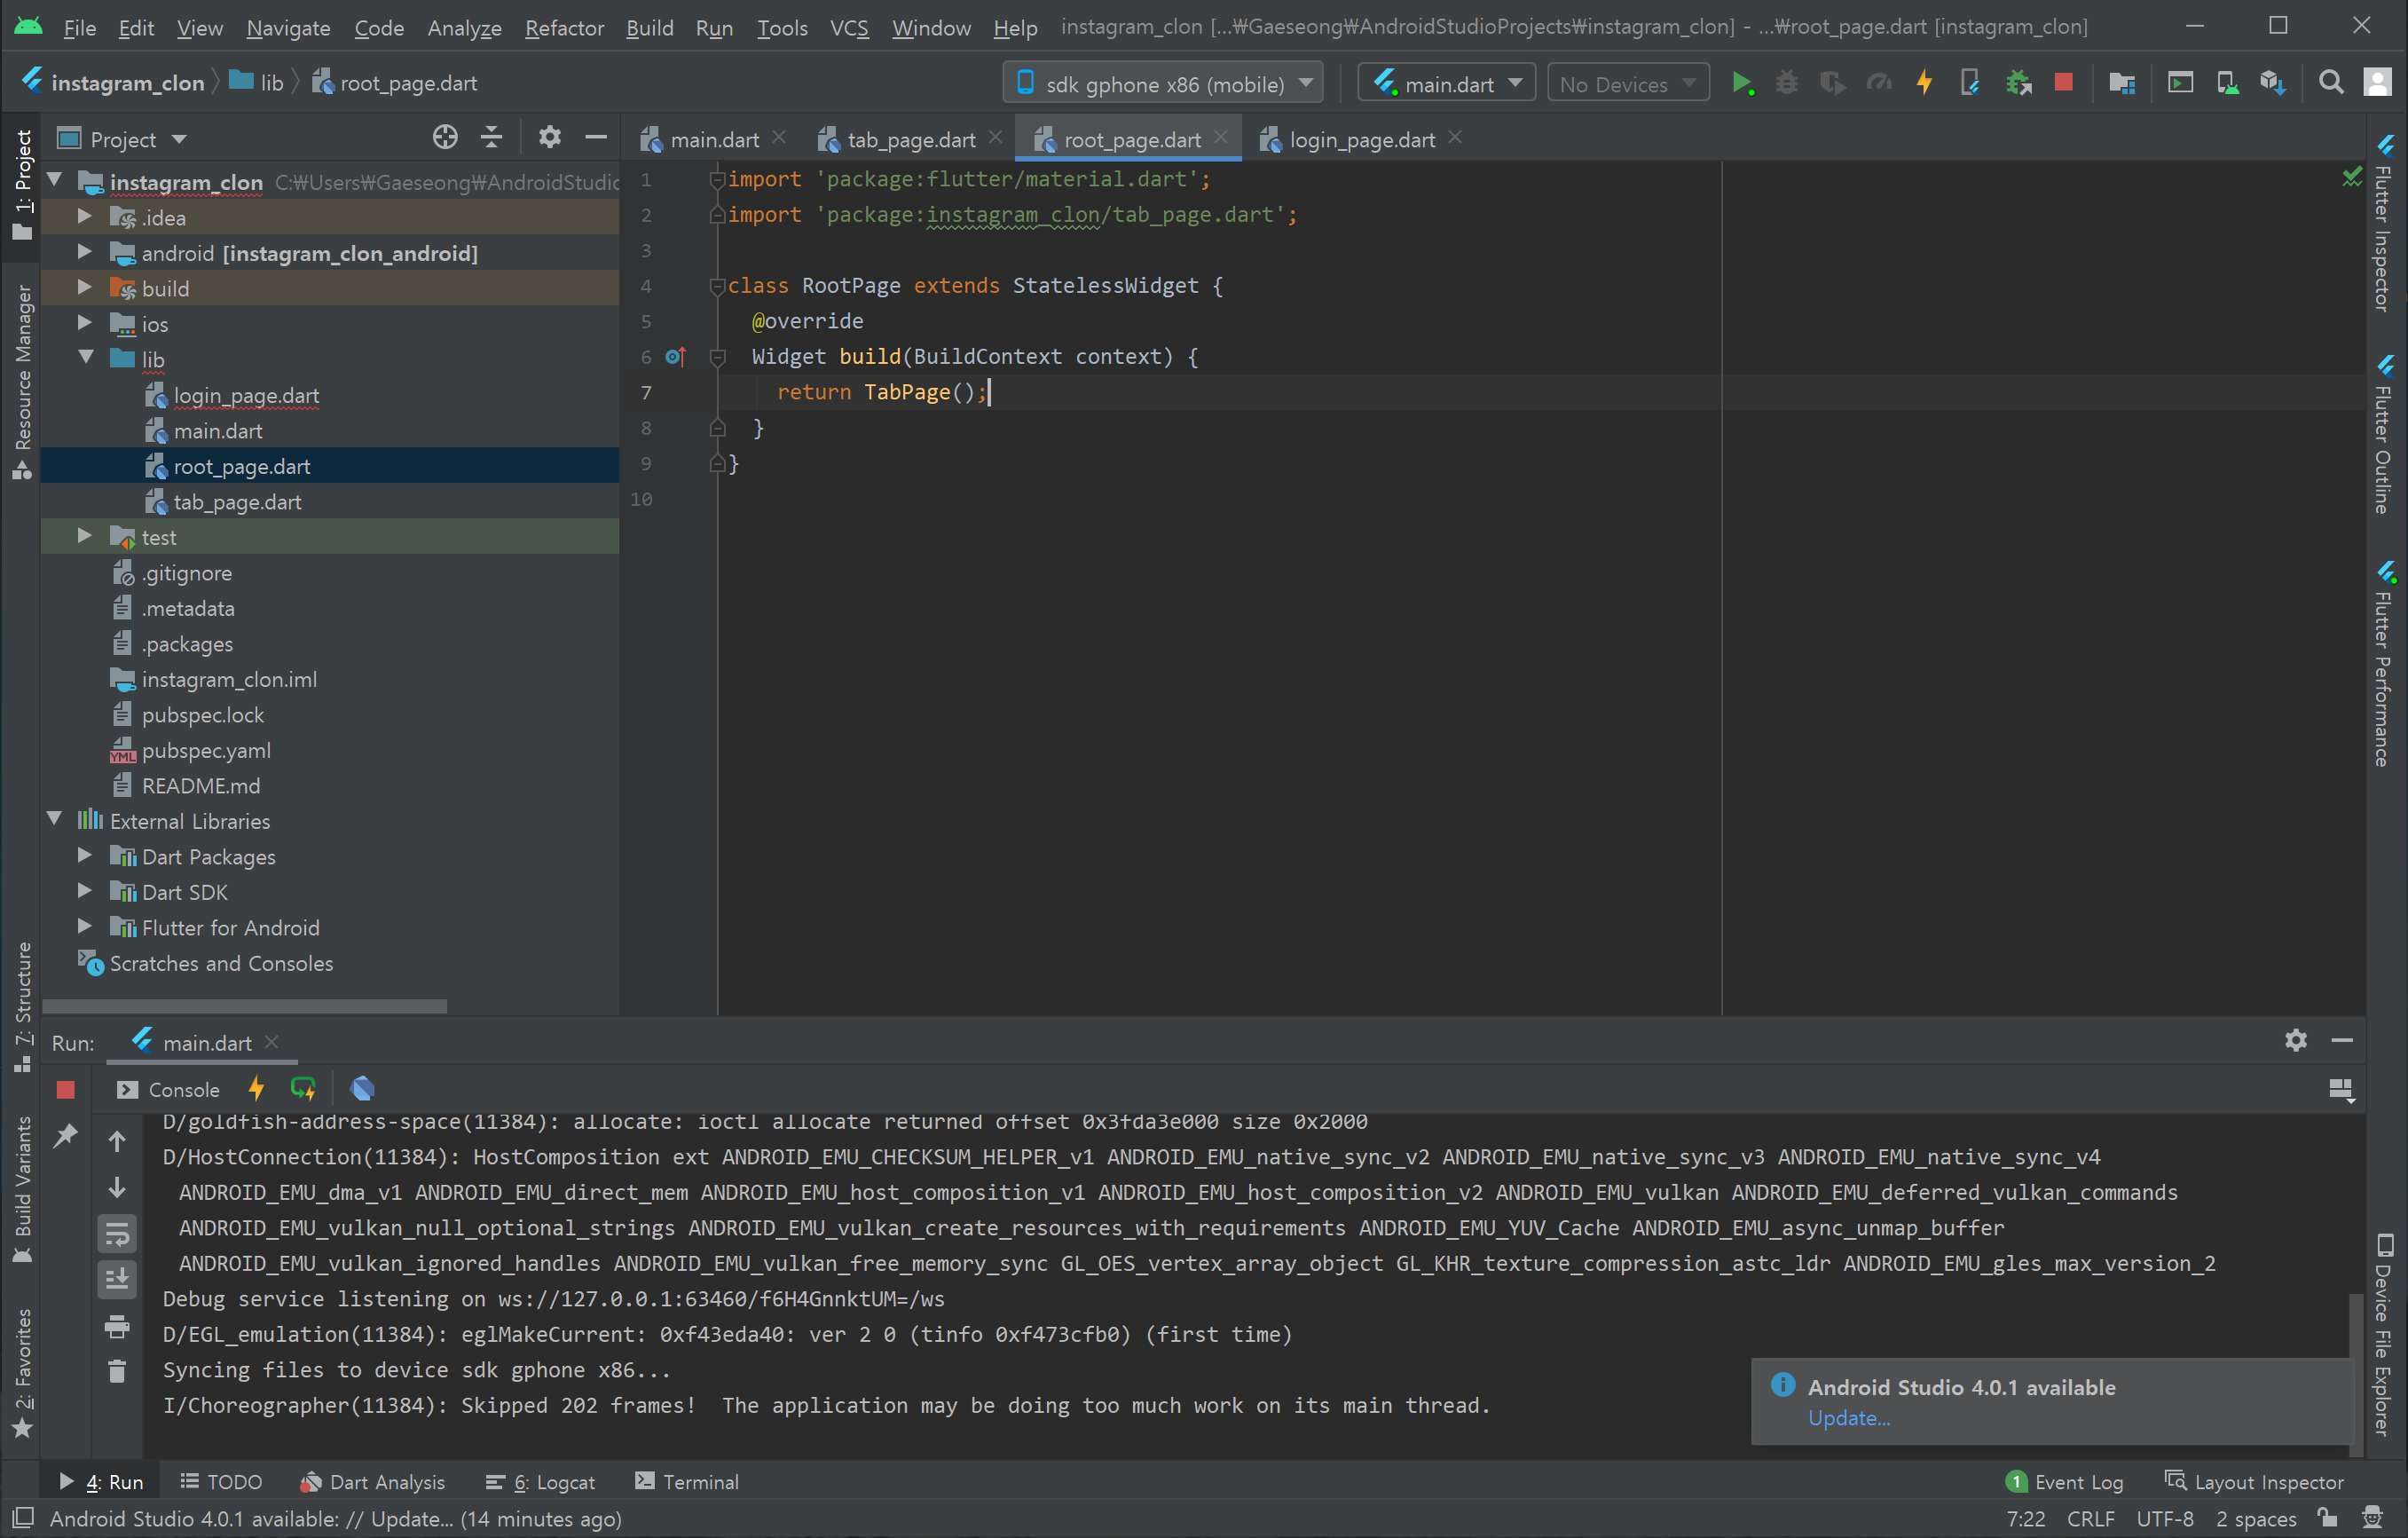Switch to main.dart editor tab
Screen dimensions: 2408x1538
pos(713,139)
